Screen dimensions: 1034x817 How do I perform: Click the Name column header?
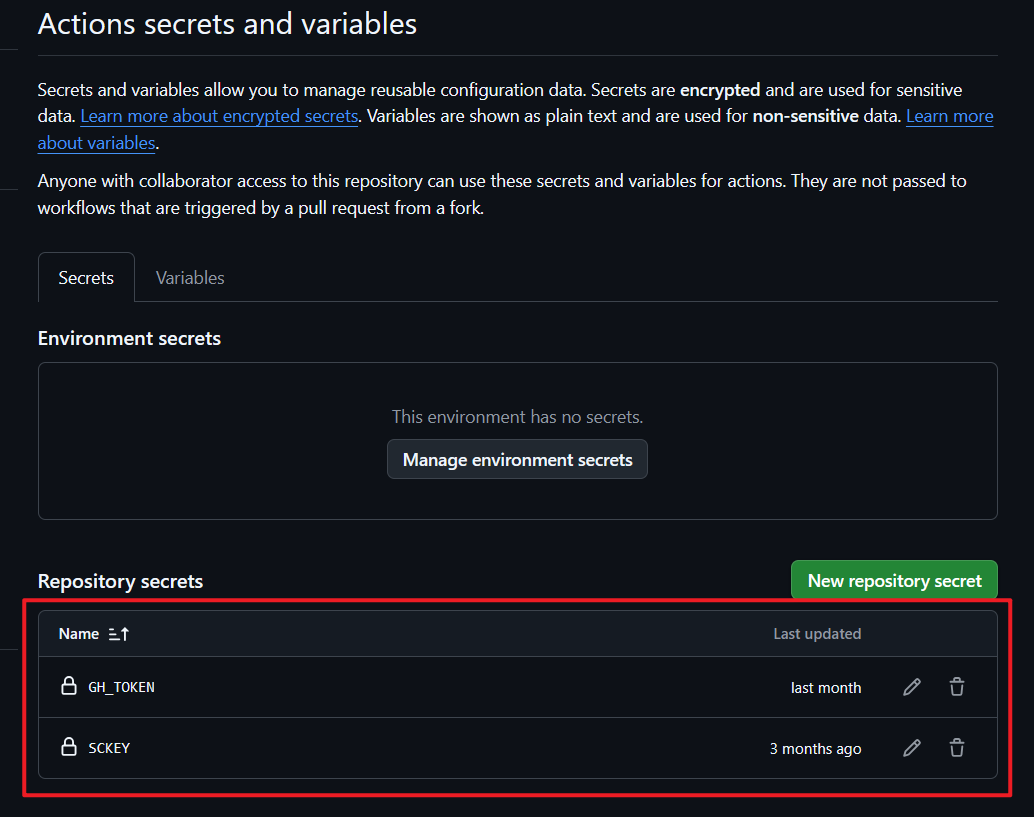[79, 634]
